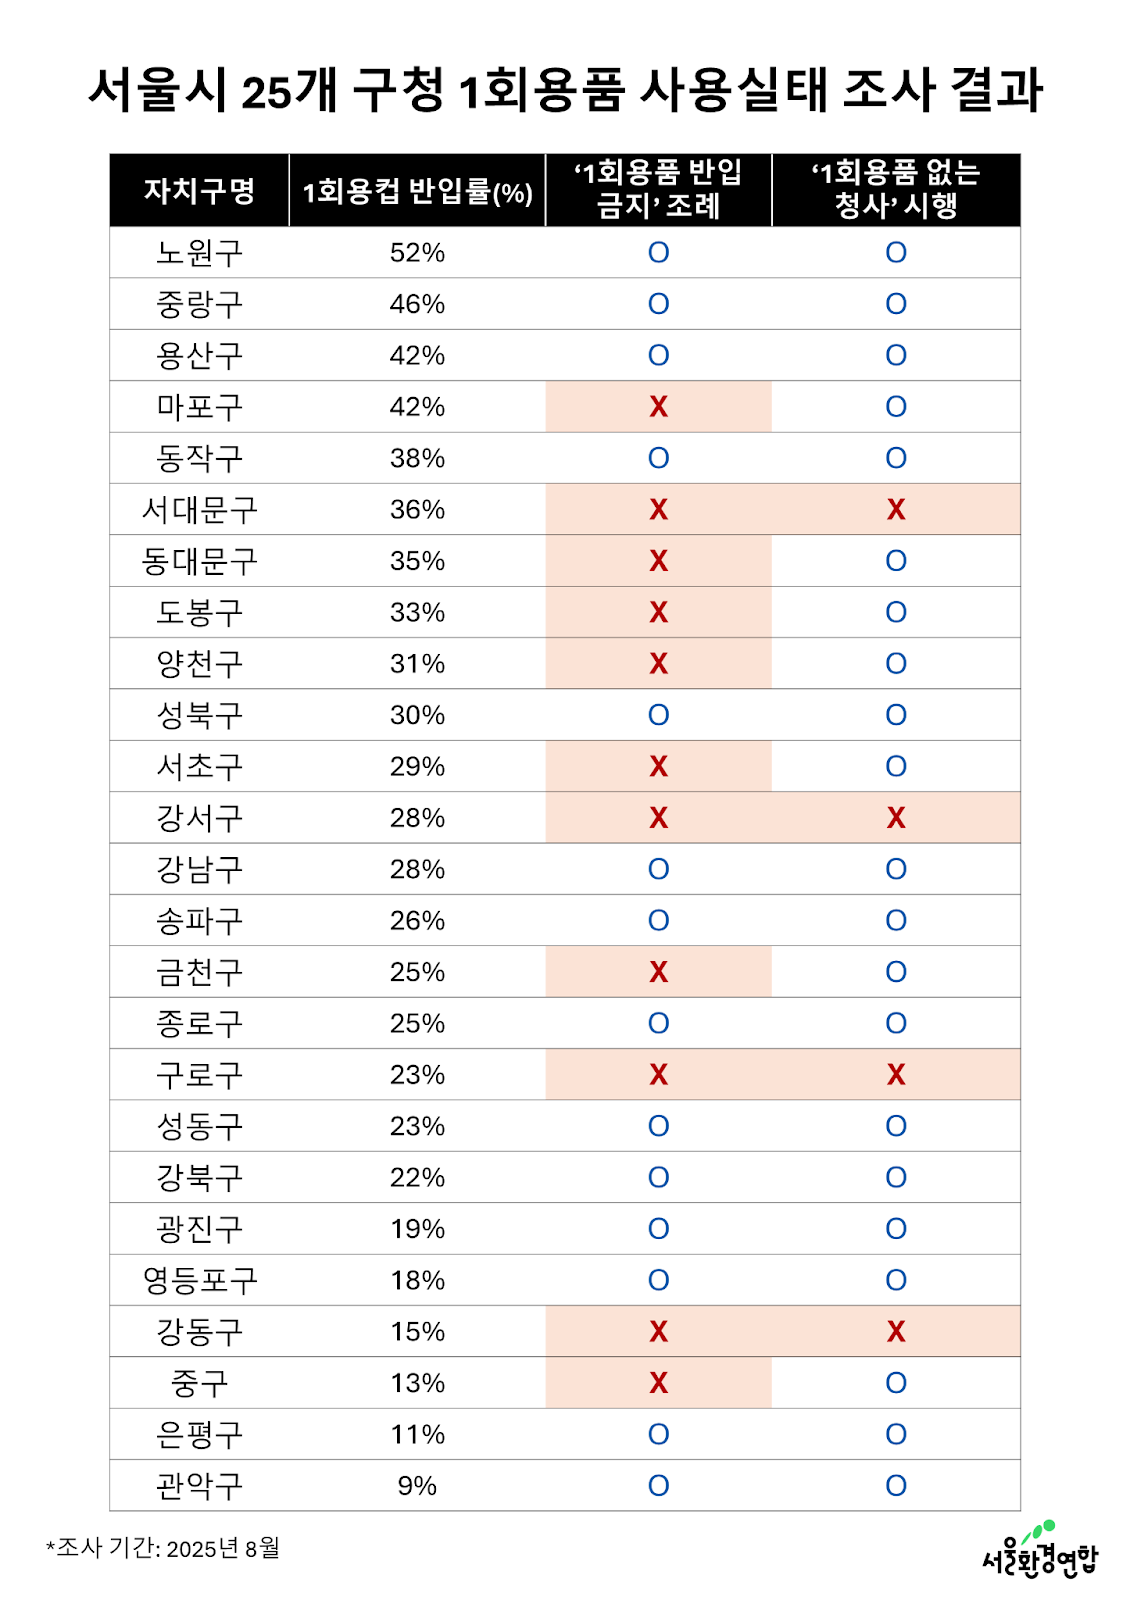Image resolution: width=1130 pixels, height=1600 pixels.
Task: Click the 조사 기간: 2025년 8월 footnote
Action: (164, 1548)
